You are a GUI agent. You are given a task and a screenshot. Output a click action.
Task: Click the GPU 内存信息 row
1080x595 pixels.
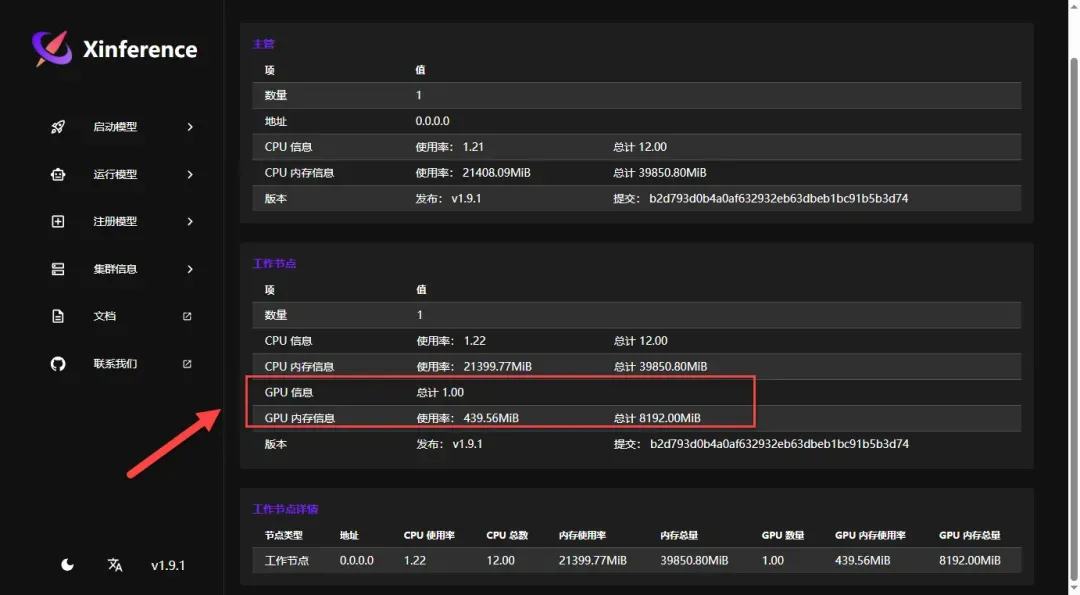tap(636, 418)
